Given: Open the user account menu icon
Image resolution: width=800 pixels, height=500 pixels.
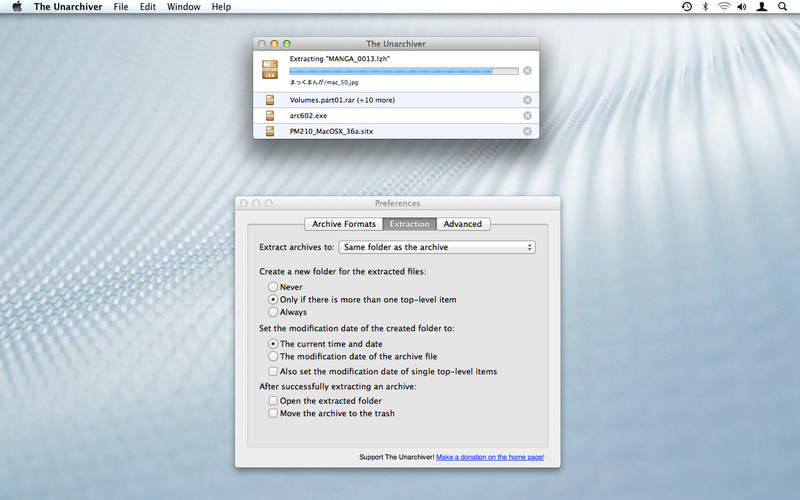Looking at the screenshot, I should 762,7.
